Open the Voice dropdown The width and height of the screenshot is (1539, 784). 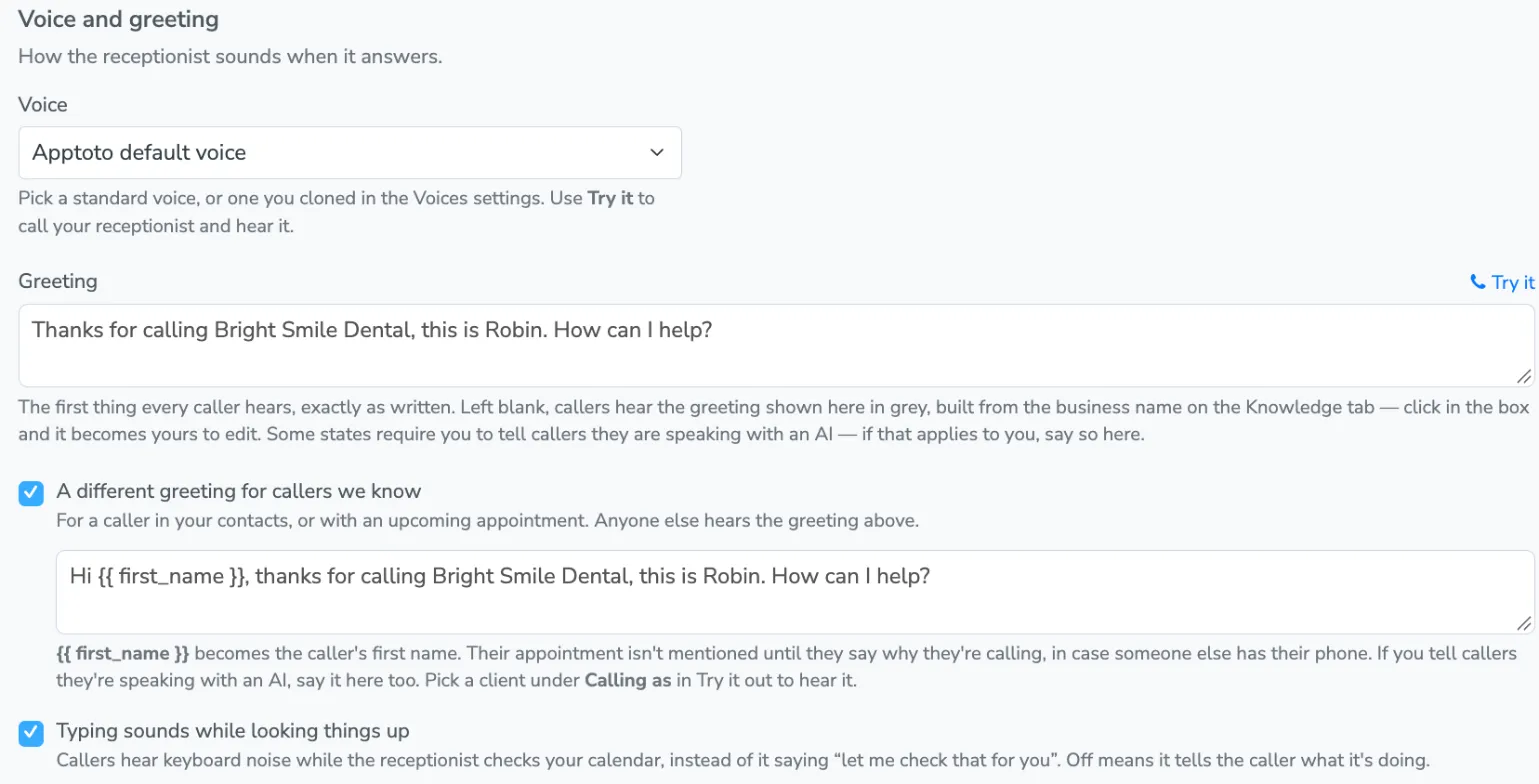(350, 153)
